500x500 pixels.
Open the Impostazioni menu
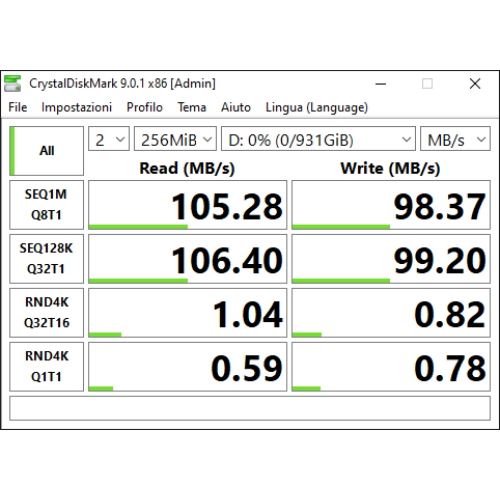click(76, 107)
